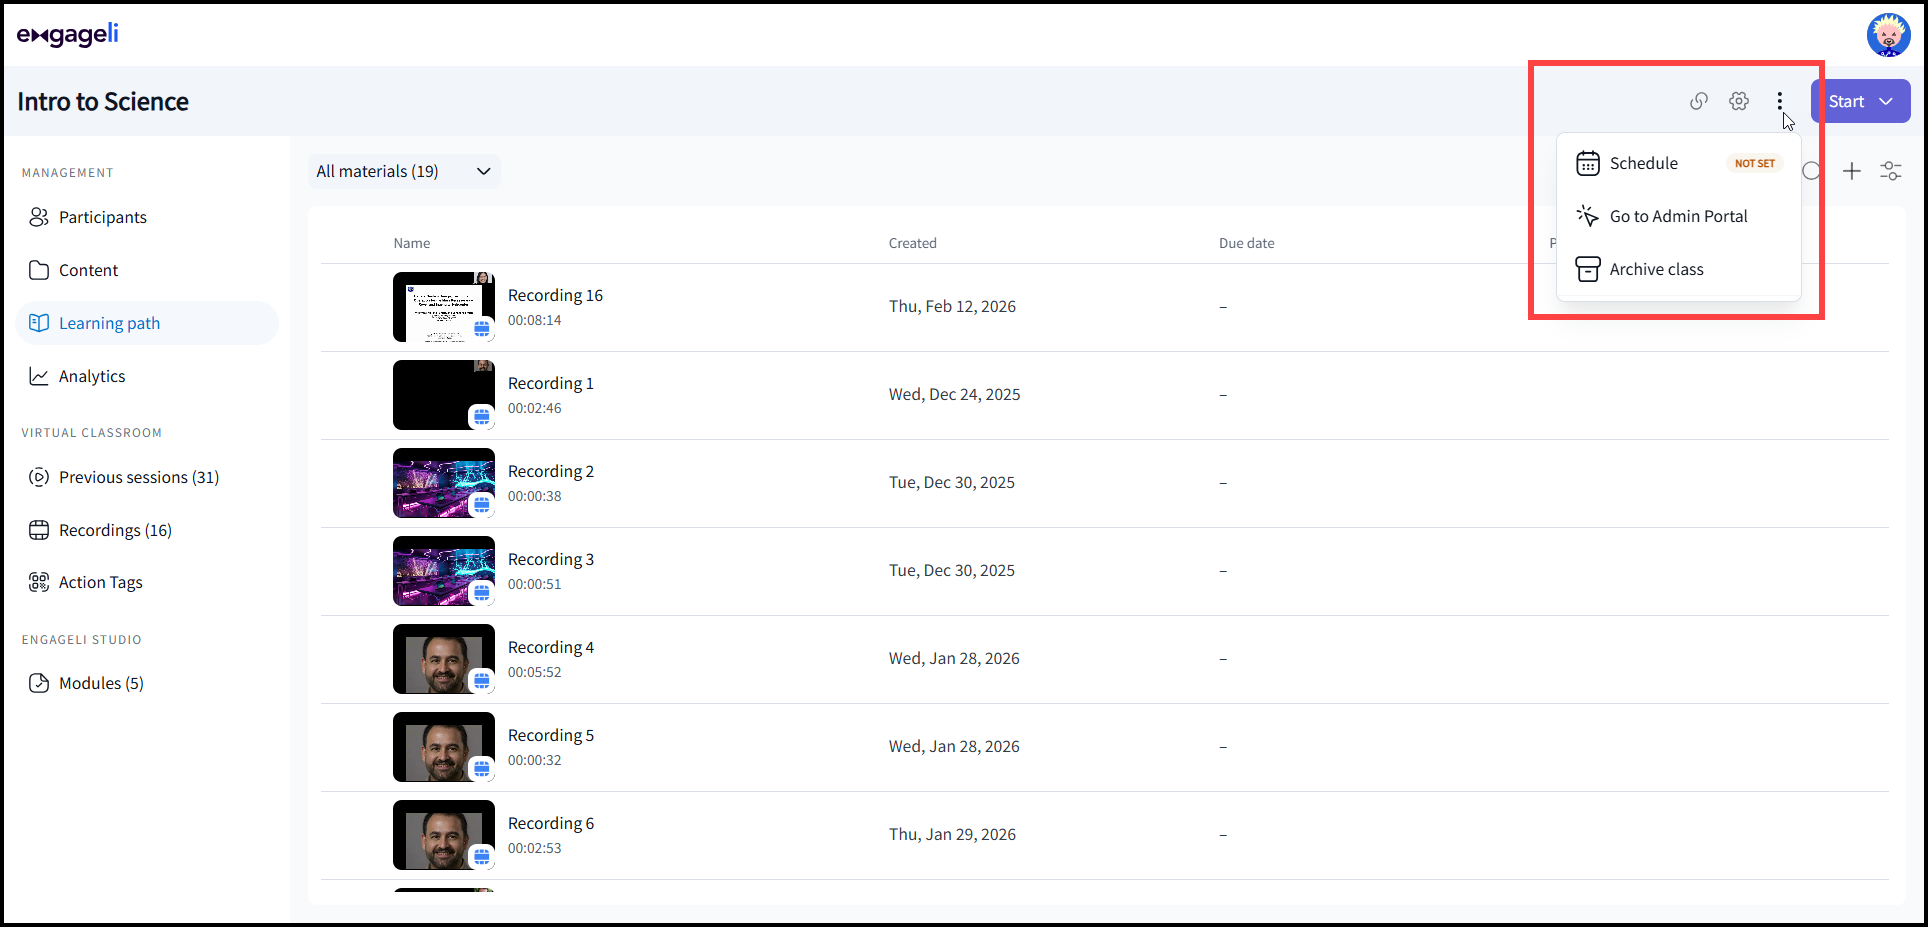Click the Action Tags icon

(39, 581)
